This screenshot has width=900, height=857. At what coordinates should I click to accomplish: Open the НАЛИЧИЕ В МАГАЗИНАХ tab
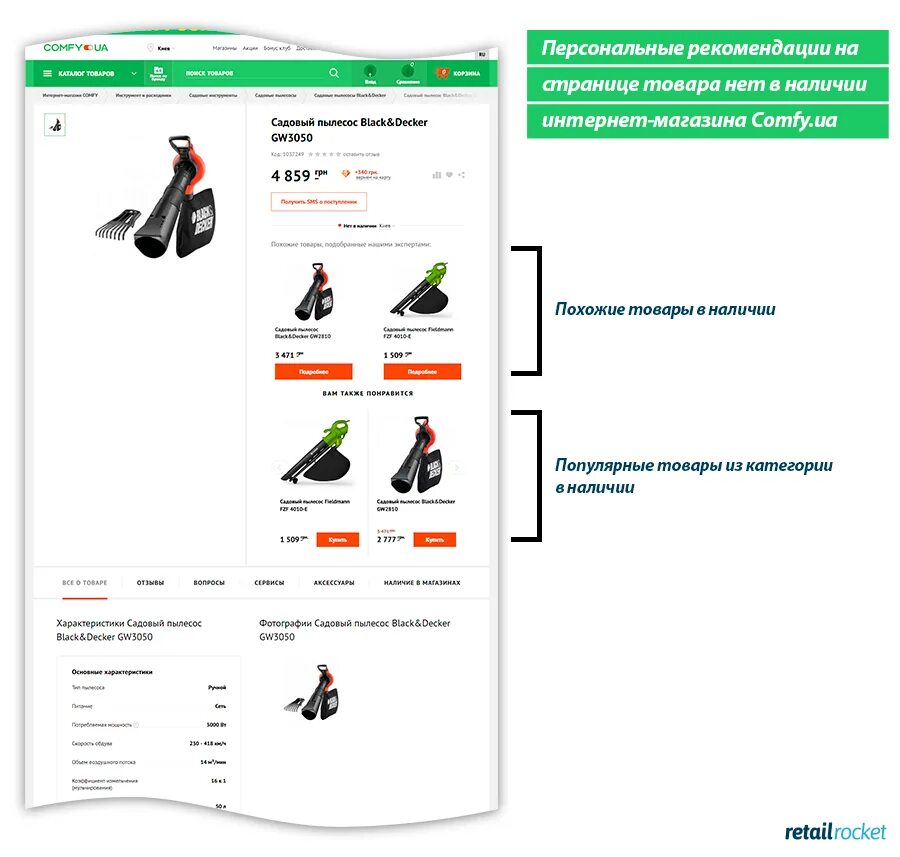click(422, 583)
